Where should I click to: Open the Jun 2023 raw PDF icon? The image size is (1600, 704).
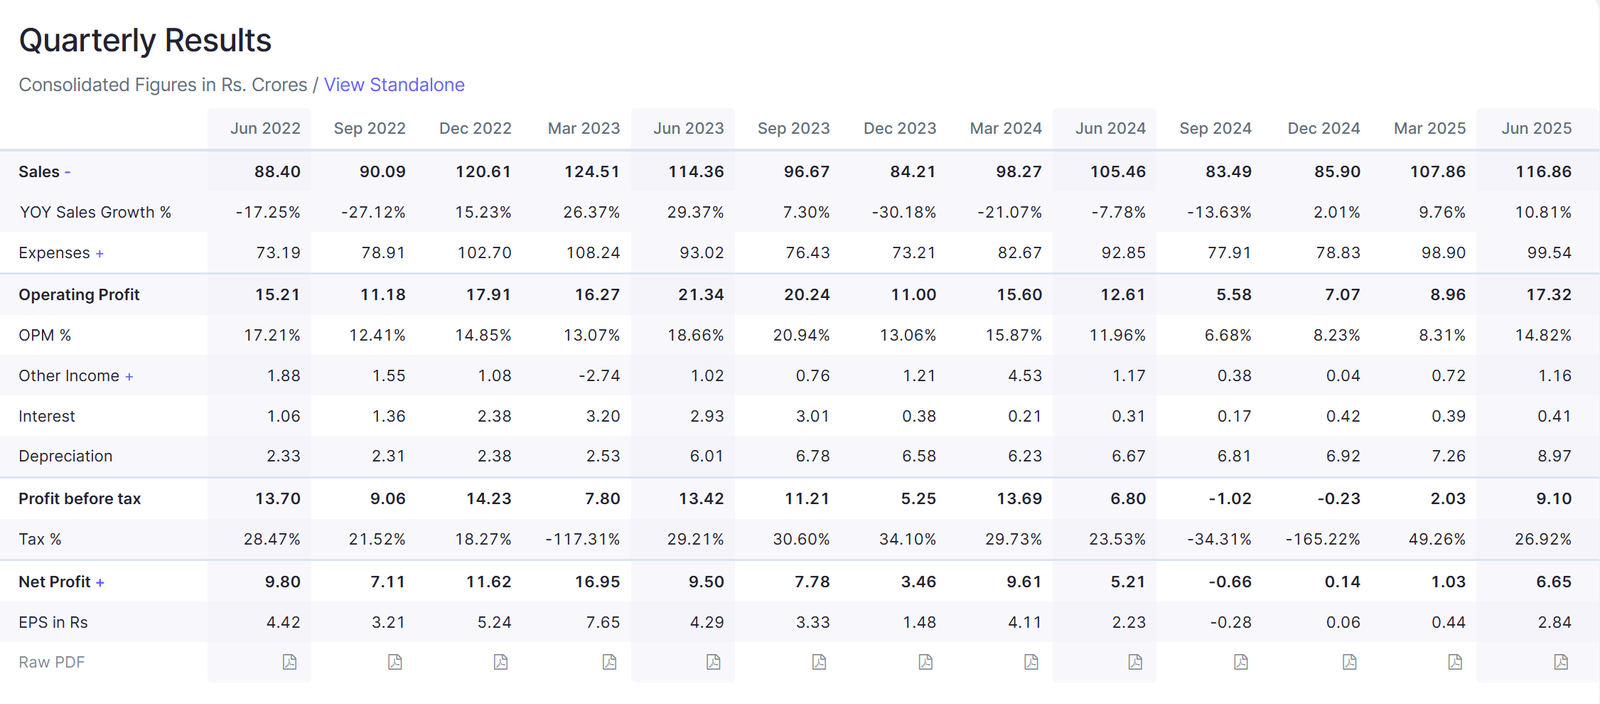coord(713,662)
